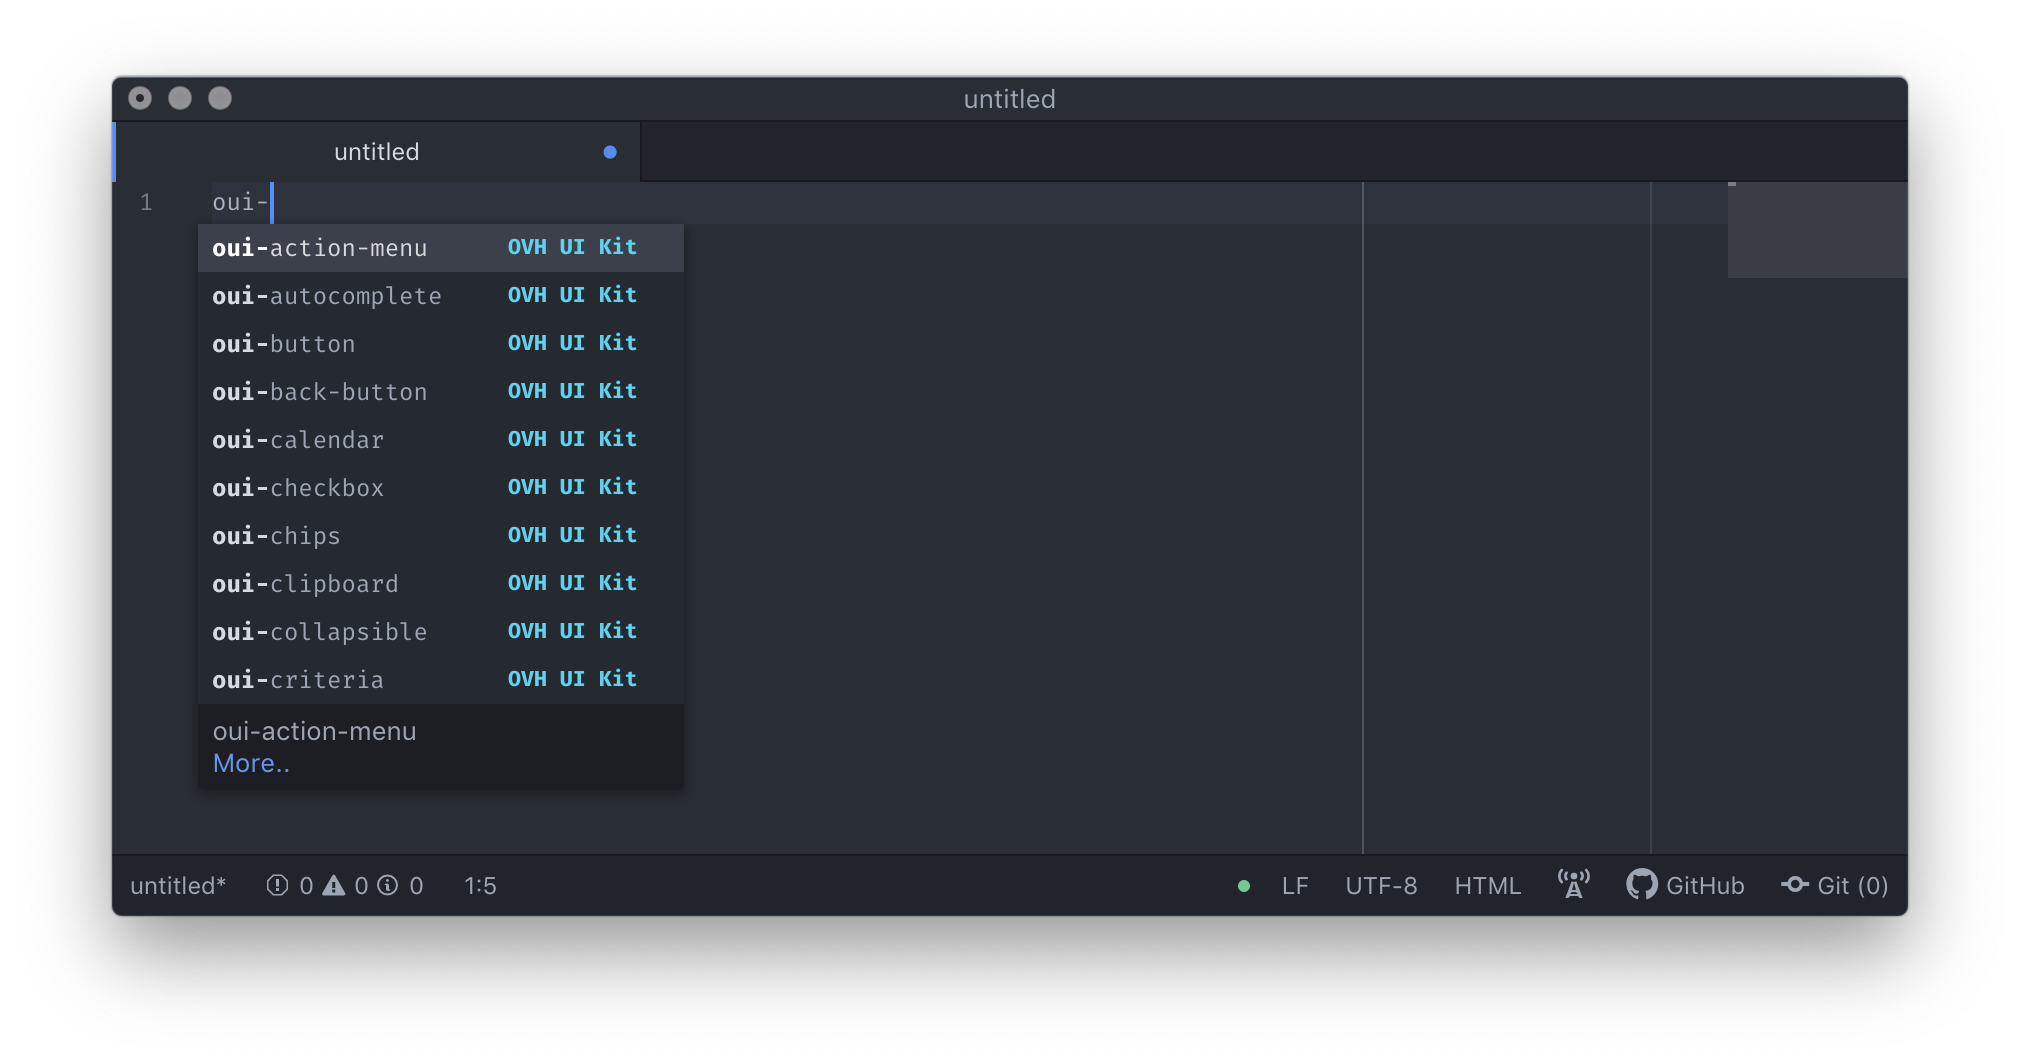Open Git (0) panel from status bar
This screenshot has height=1064, width=2020.
(1835, 886)
